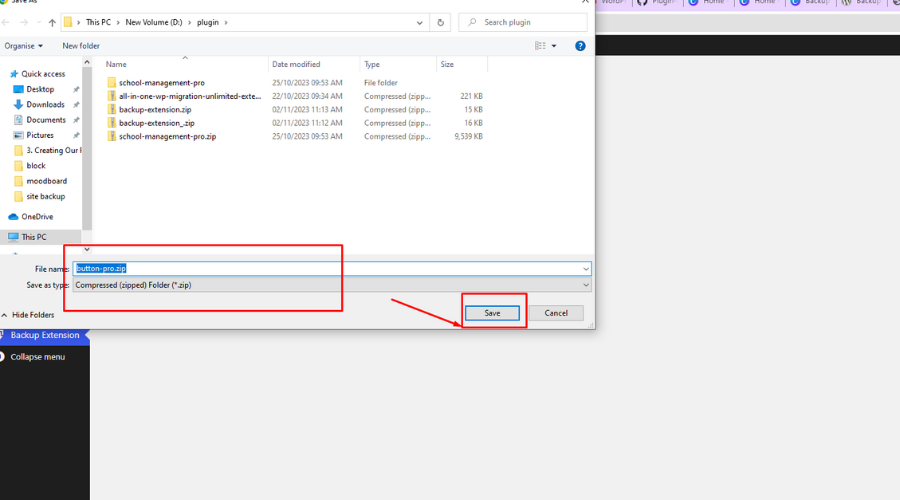Open the view options dropdown arrow
Screen dimensions: 900x500
pos(554,46)
